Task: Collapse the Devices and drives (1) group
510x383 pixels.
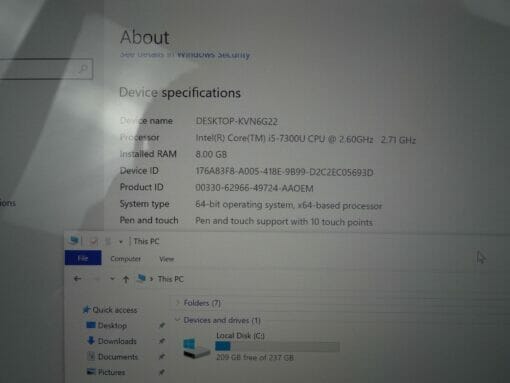Action: pos(177,320)
